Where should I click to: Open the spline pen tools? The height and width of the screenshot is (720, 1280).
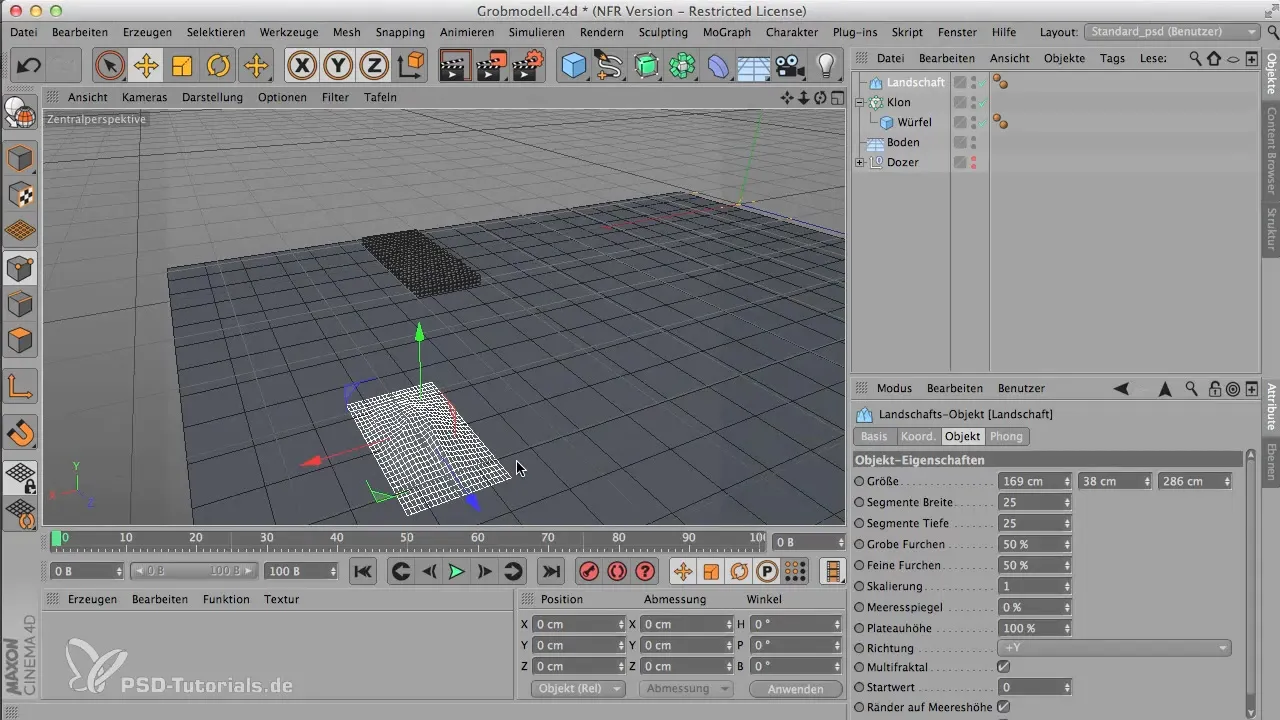[610, 67]
